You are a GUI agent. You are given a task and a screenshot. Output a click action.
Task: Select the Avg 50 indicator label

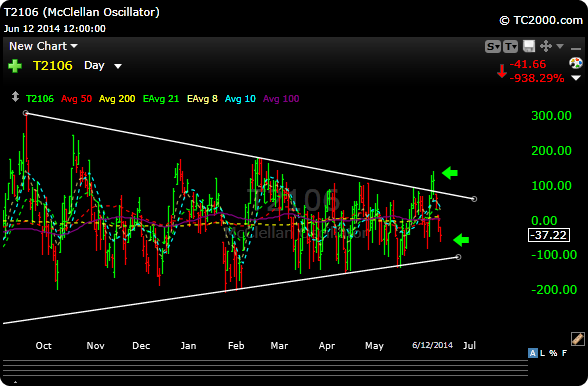point(76,99)
